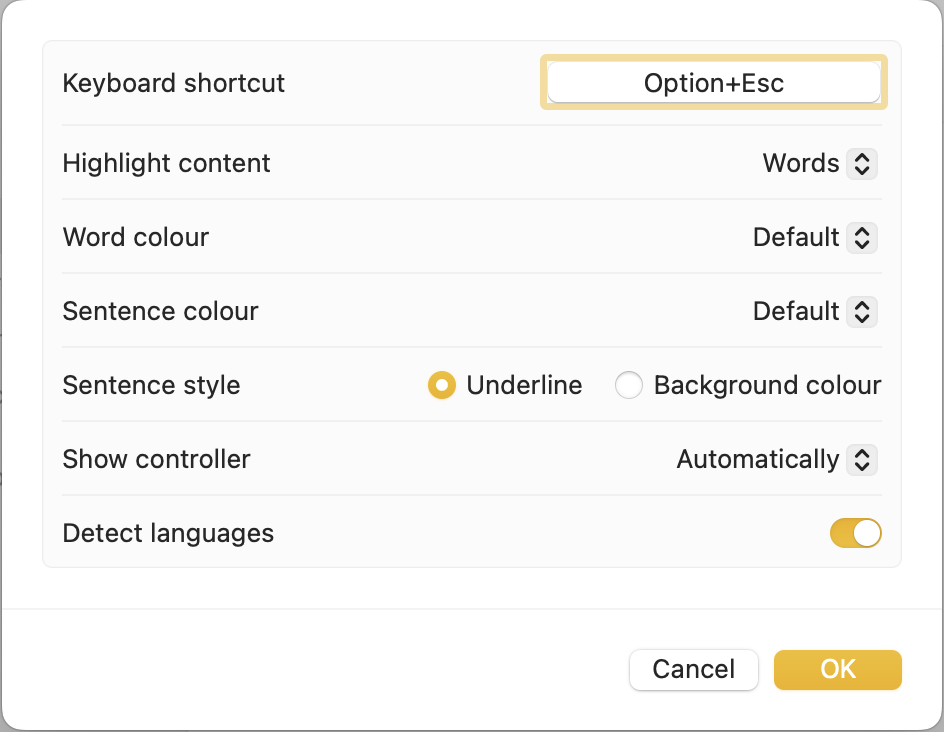Click the Option+Esc keyboard shortcut field
The width and height of the screenshot is (944, 732).
pyautogui.click(x=714, y=83)
